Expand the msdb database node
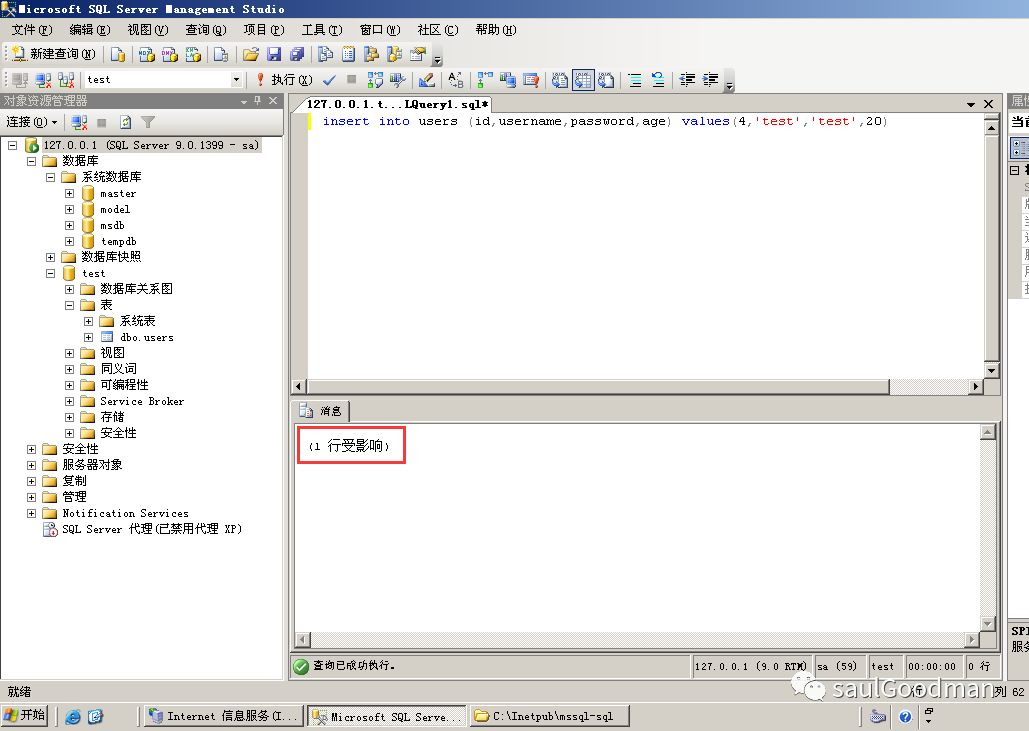The height and width of the screenshot is (731, 1029). point(70,225)
